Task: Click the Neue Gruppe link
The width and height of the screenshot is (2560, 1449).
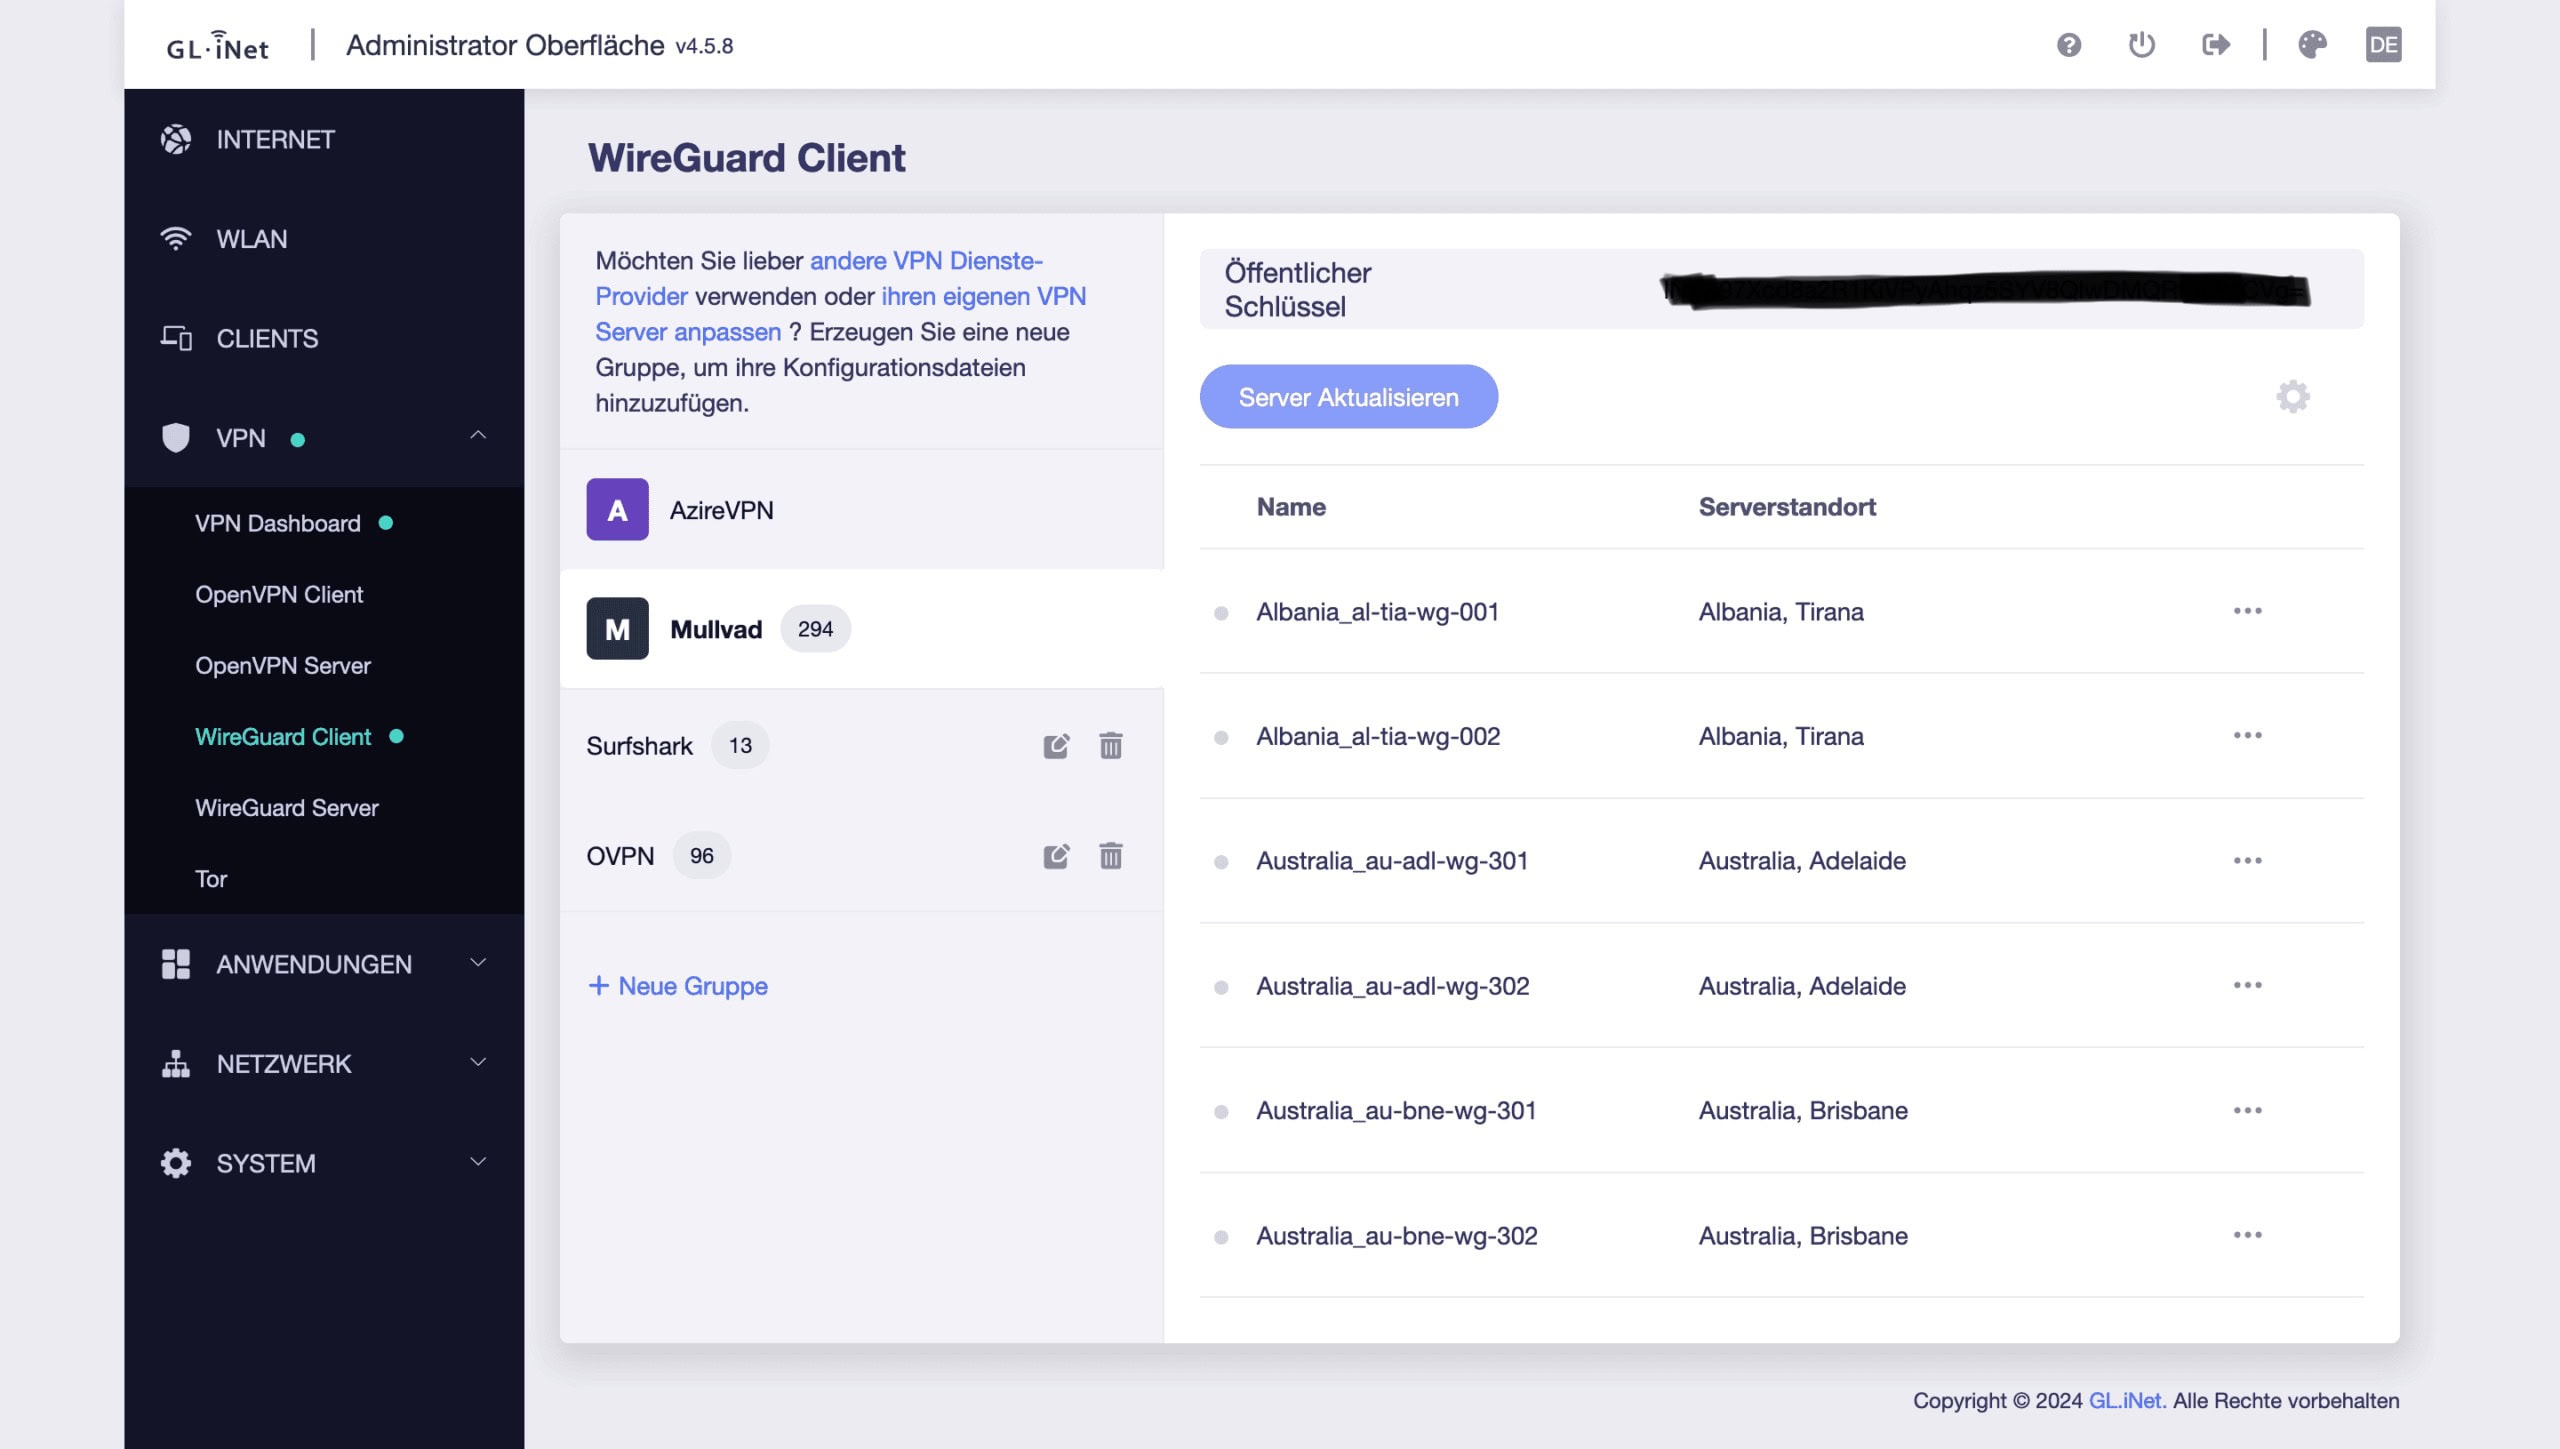Action: (677, 985)
